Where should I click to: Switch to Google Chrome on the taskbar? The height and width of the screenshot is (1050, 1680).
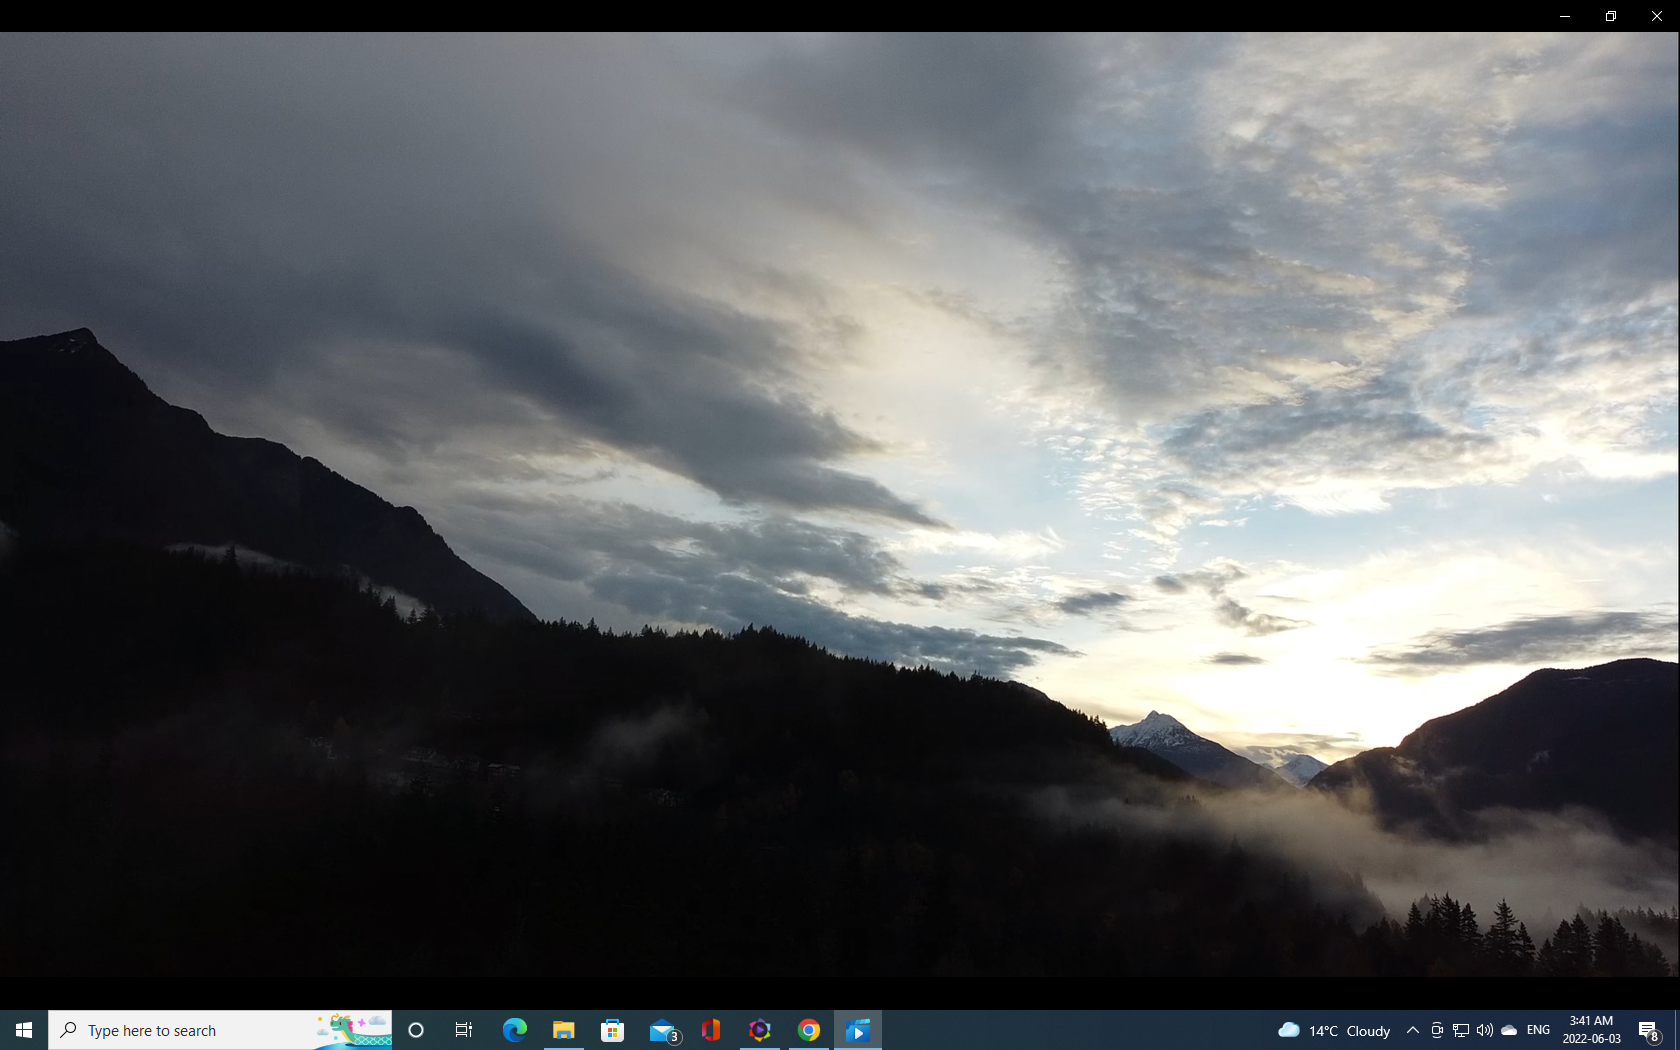pos(809,1030)
